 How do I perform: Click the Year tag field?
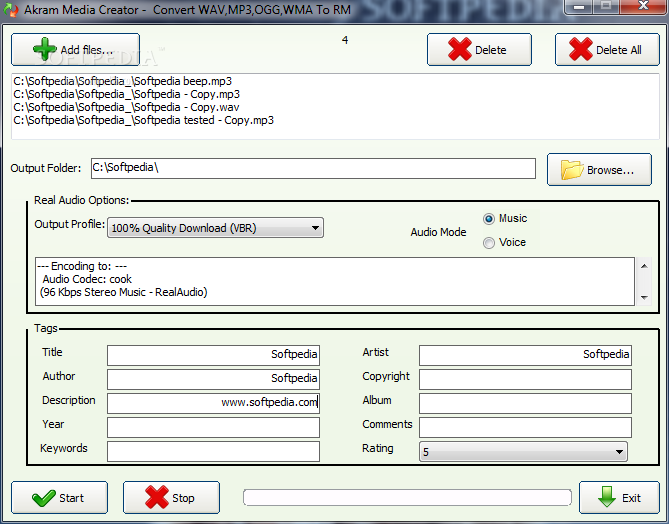click(213, 427)
